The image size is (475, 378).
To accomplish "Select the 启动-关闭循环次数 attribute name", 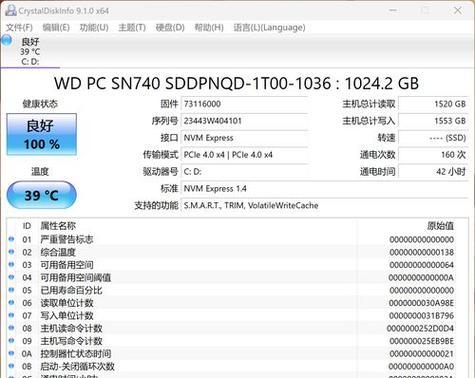I will (77, 366).
